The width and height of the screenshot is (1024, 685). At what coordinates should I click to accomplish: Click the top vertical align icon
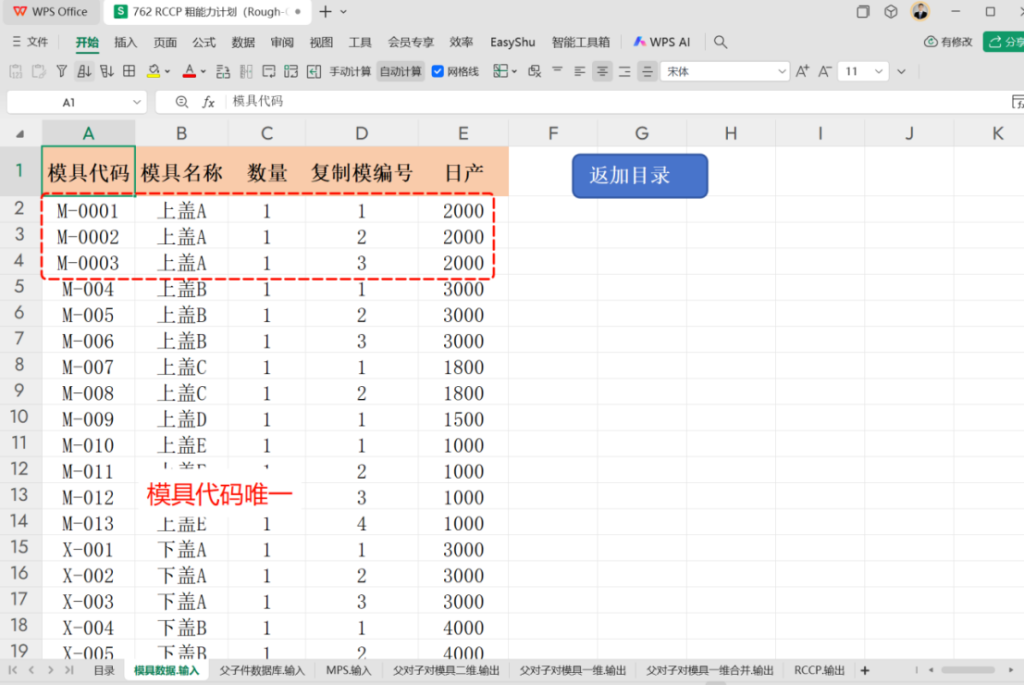pos(557,71)
